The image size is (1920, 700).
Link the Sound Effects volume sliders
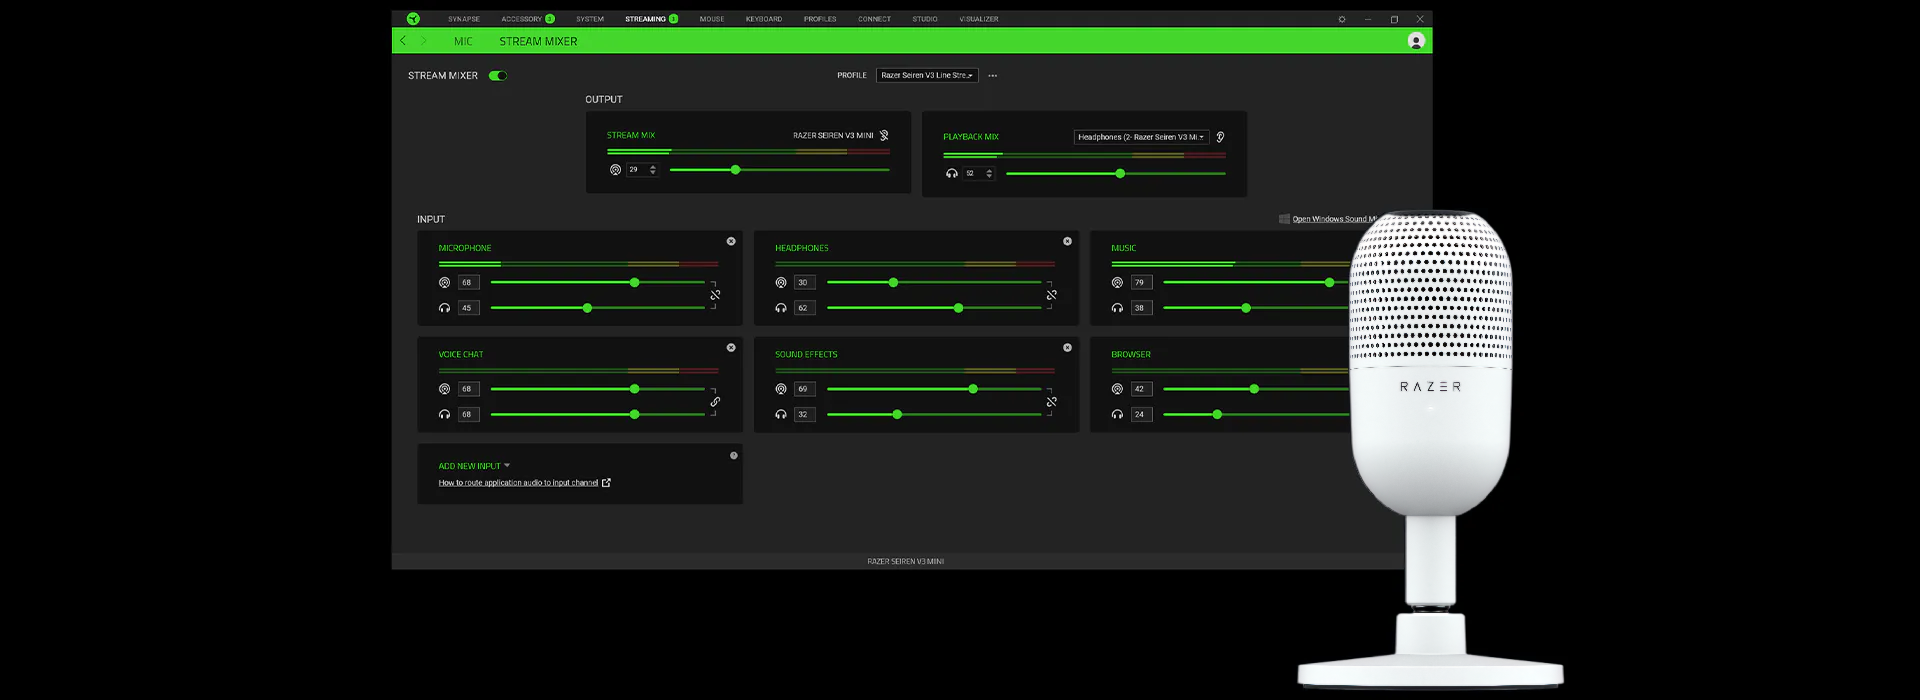point(1051,402)
